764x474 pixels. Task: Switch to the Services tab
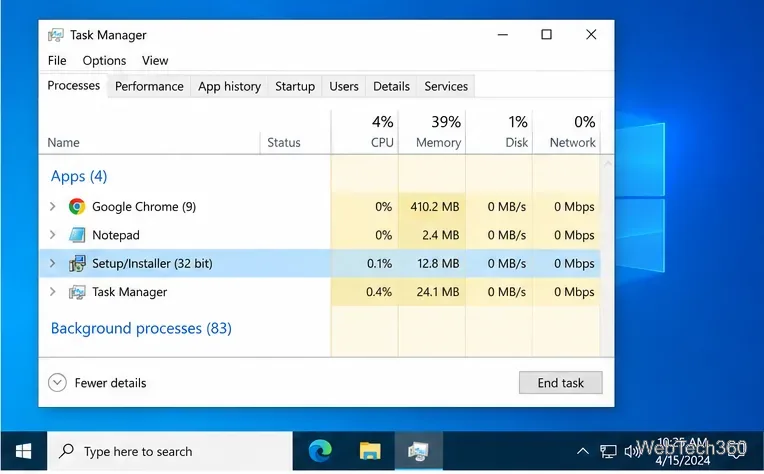(446, 86)
